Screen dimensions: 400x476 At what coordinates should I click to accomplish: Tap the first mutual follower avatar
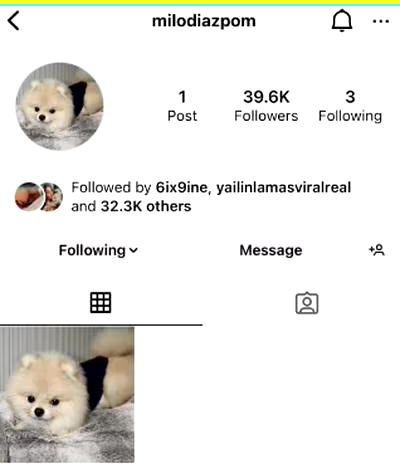point(29,197)
